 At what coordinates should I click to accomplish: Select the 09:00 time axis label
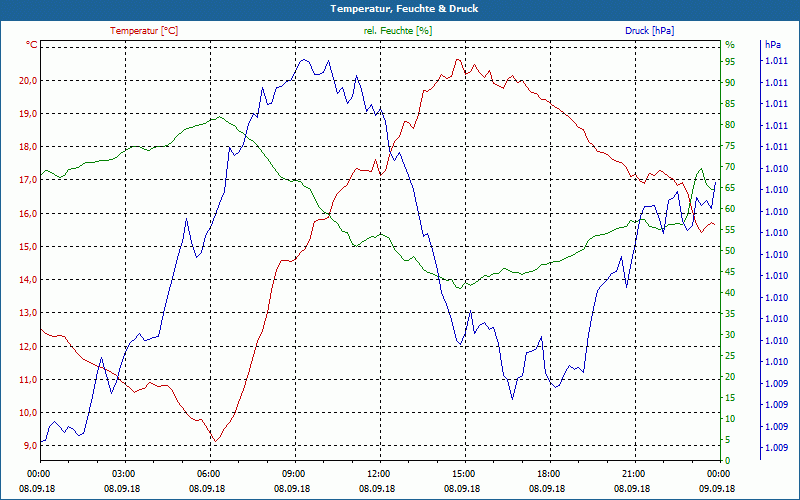(295, 473)
